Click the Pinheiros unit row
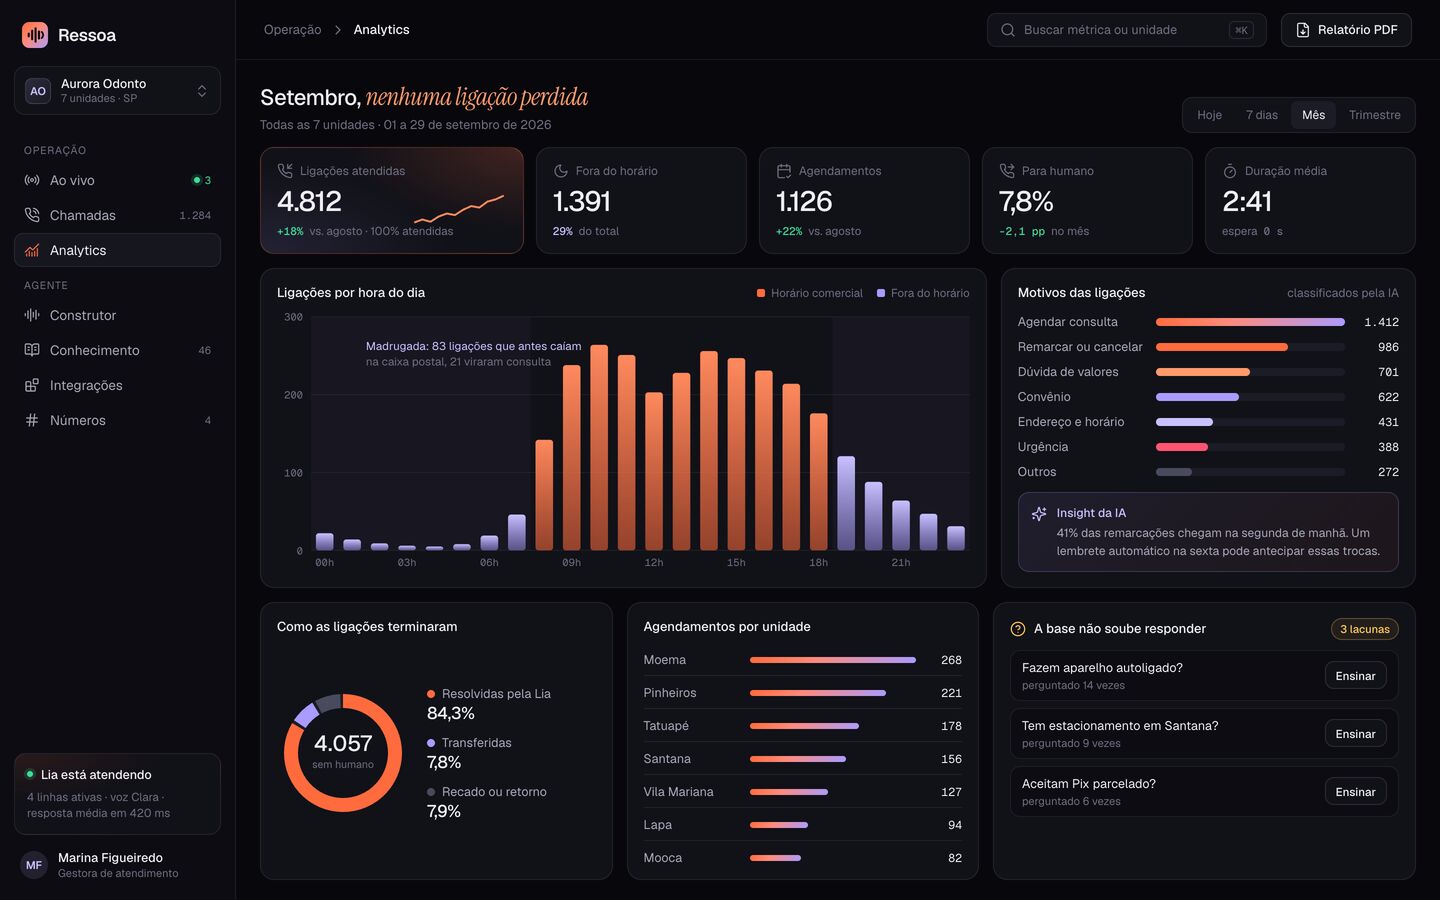The image size is (1440, 900). [x=802, y=693]
